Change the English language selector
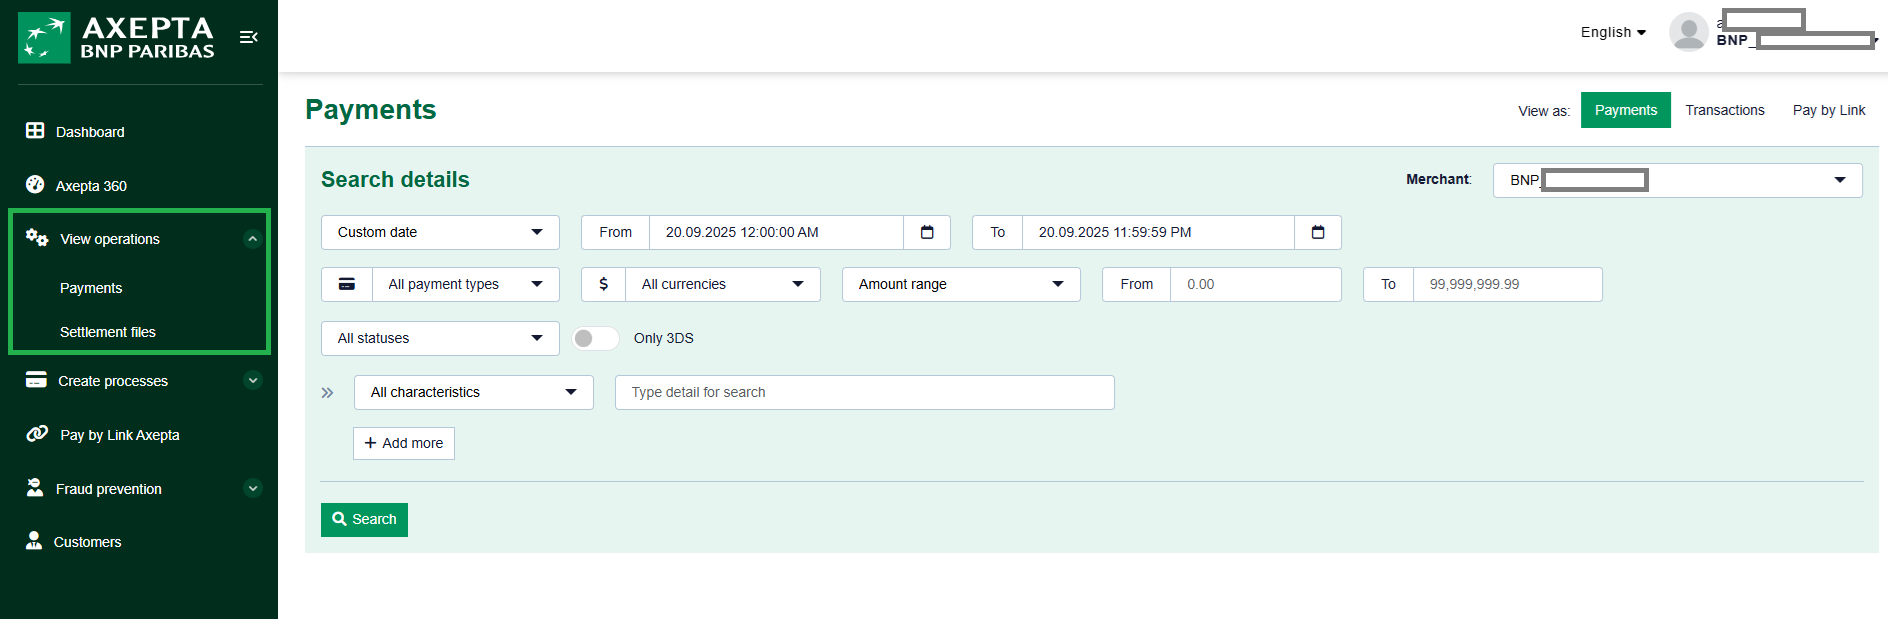Image resolution: width=1888 pixels, height=619 pixels. [x=1612, y=32]
